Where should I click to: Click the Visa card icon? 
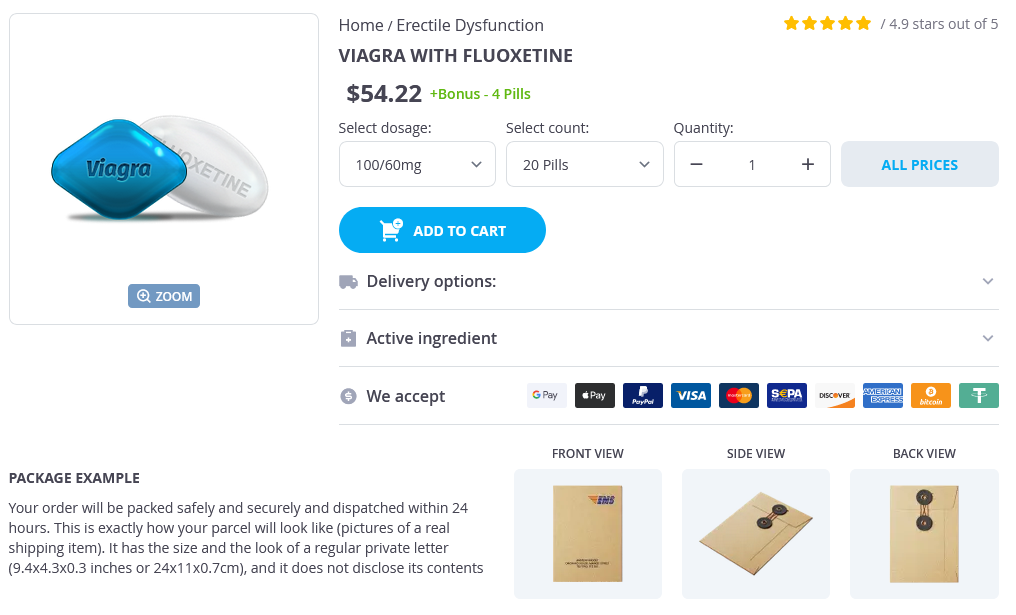click(691, 396)
